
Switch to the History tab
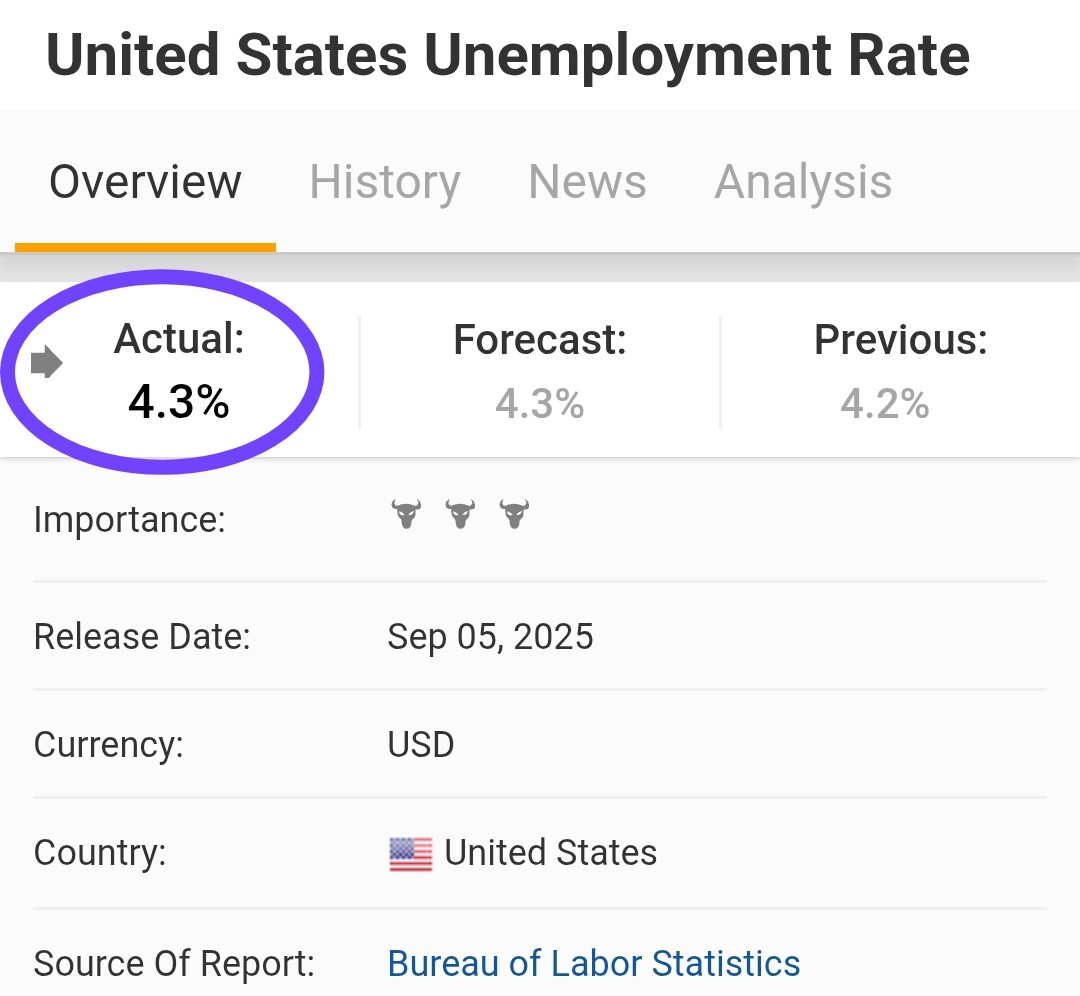pyautogui.click(x=385, y=182)
